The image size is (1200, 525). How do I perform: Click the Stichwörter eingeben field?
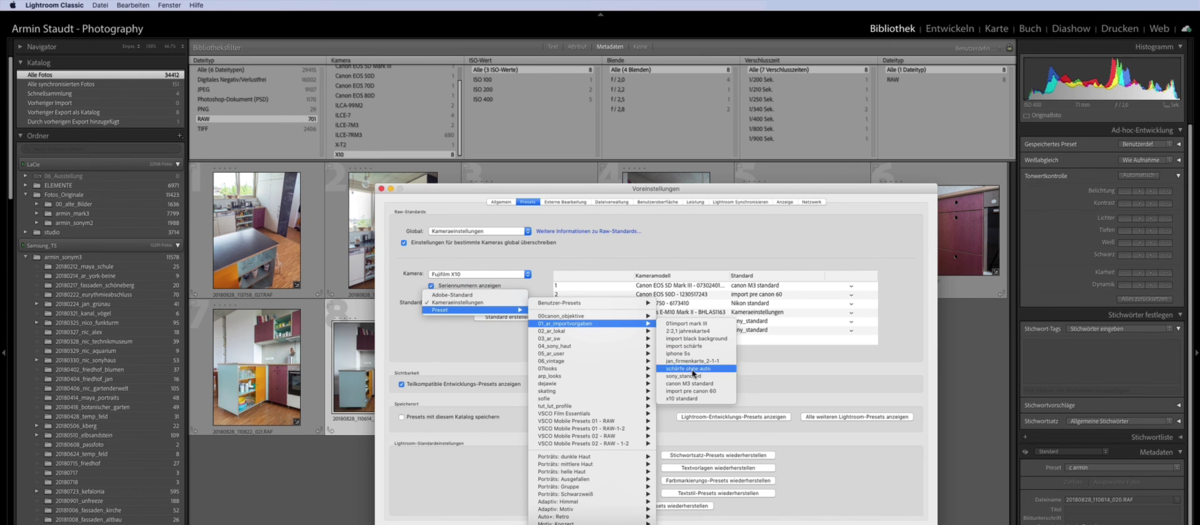pos(1118,328)
